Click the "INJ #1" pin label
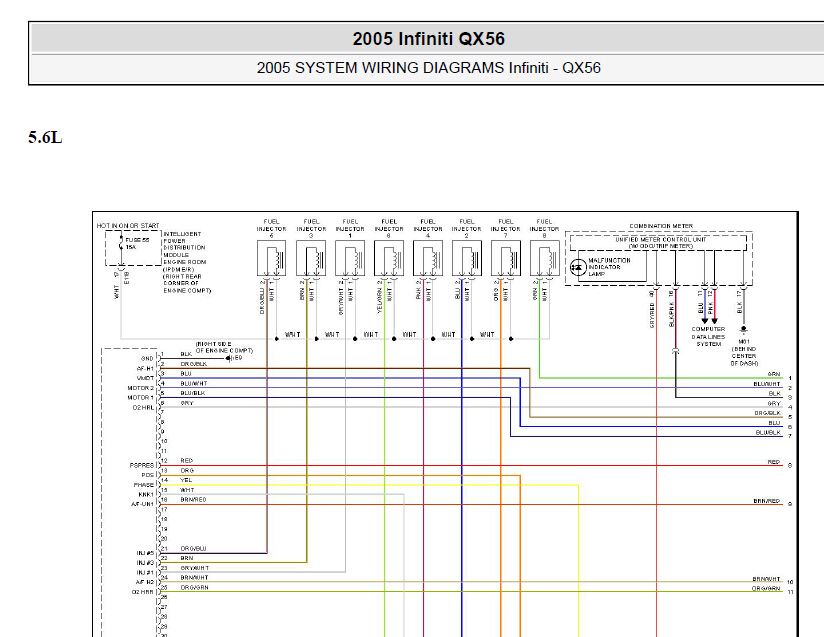The width and height of the screenshot is (824, 637). click(x=145, y=572)
